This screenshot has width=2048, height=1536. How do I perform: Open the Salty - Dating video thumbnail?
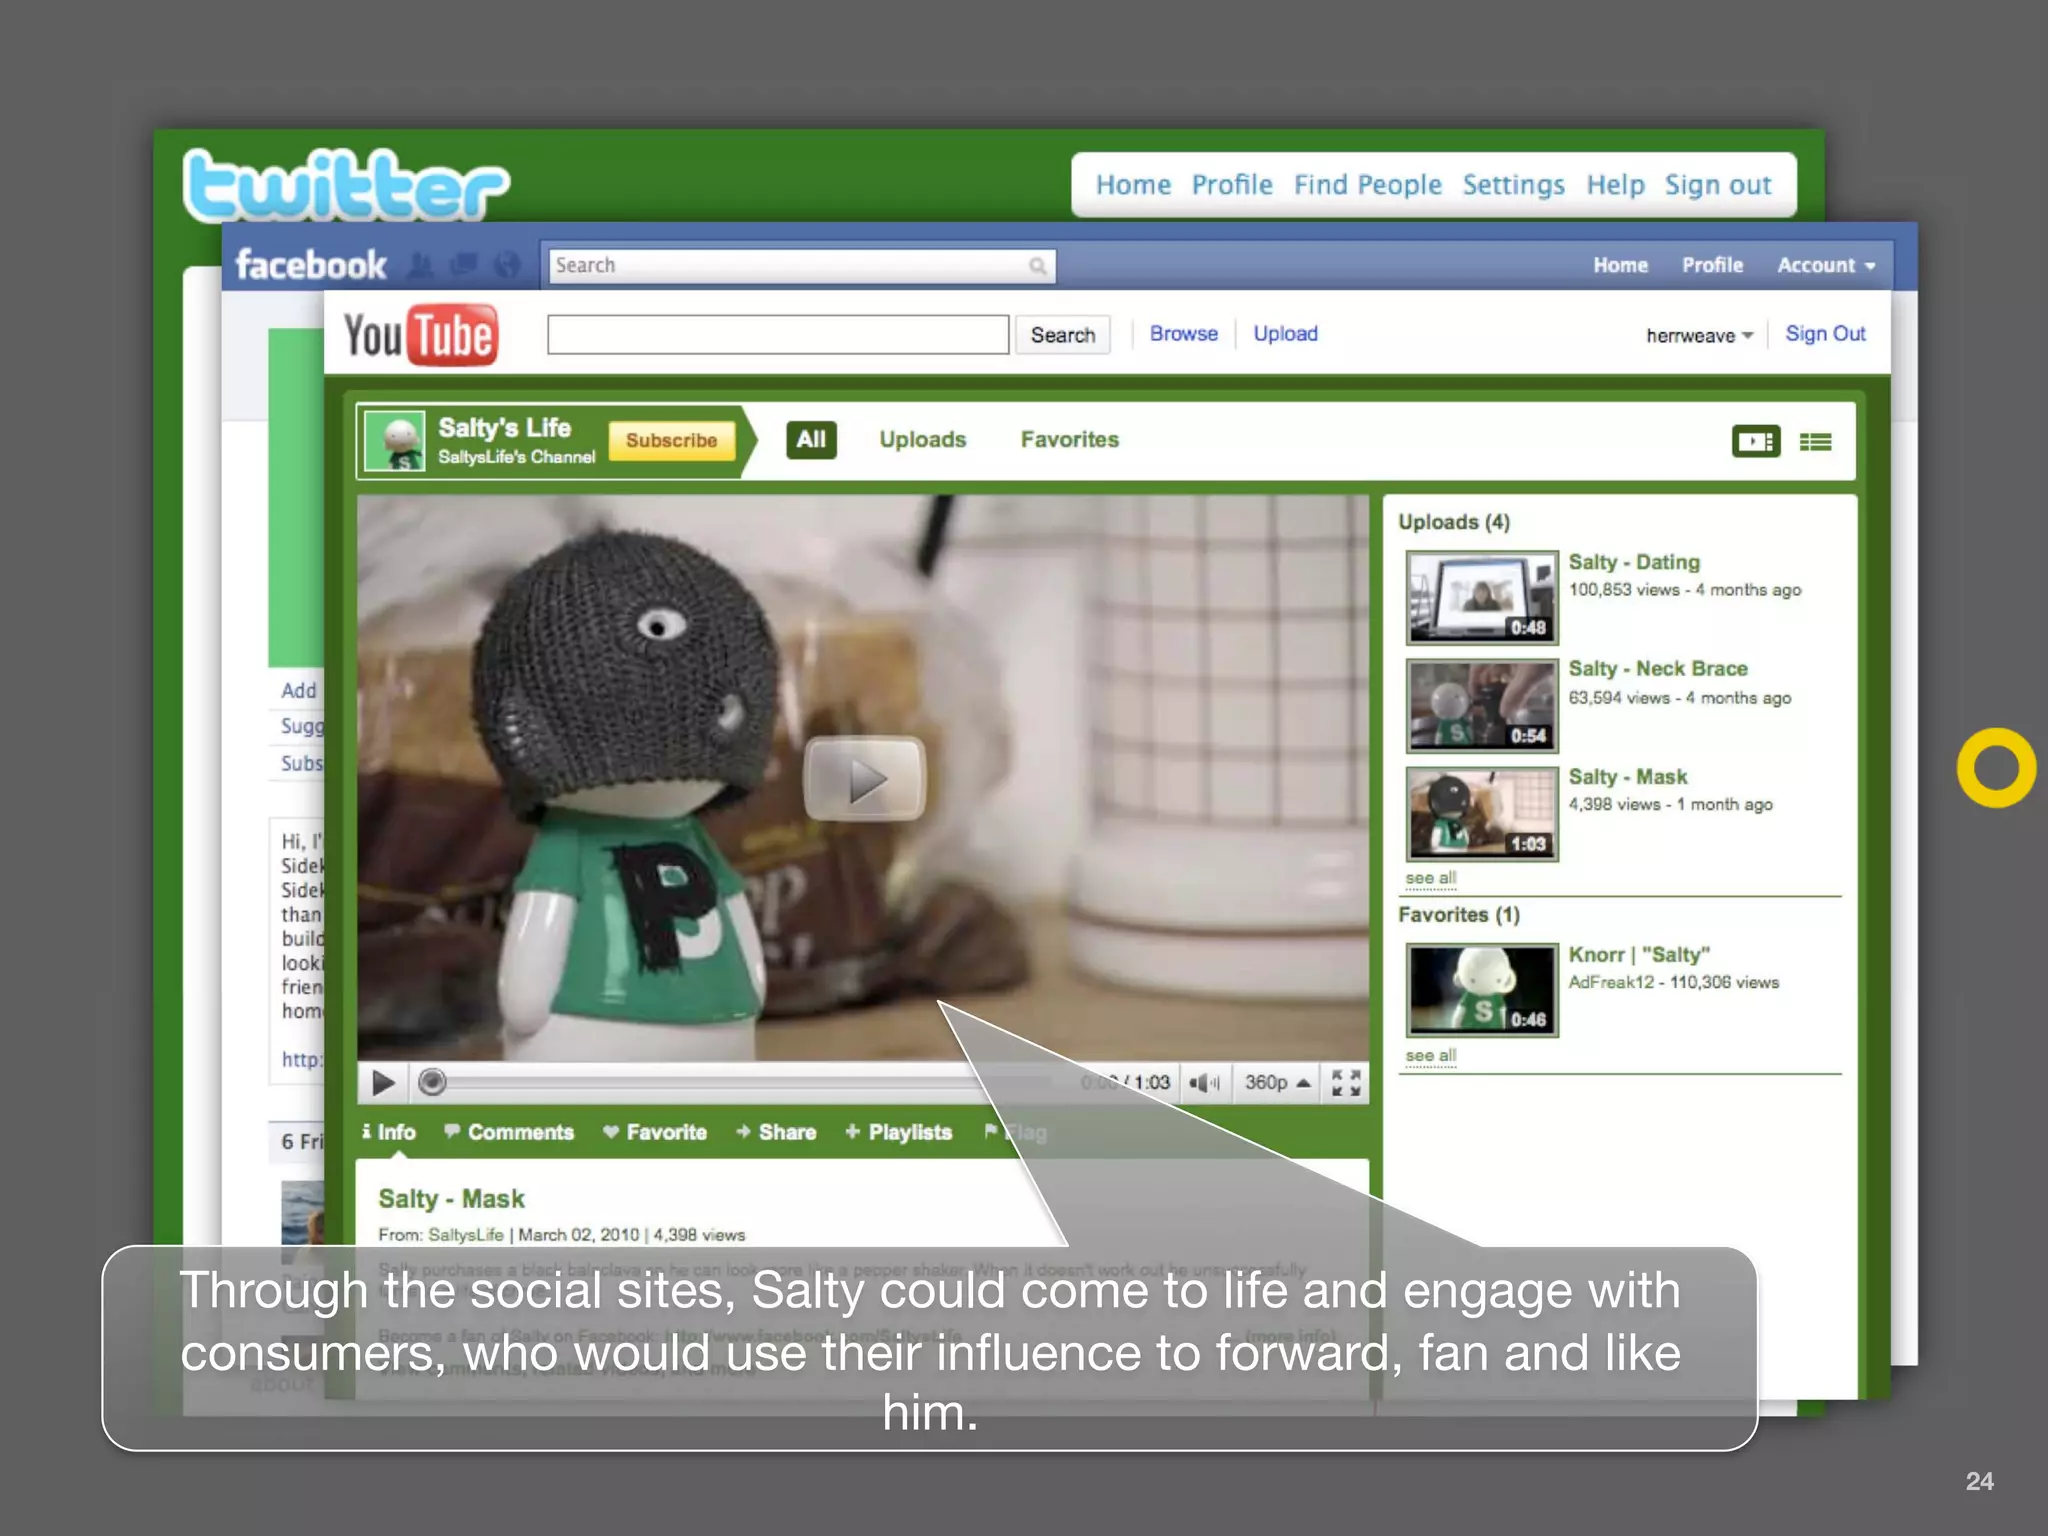click(1481, 597)
